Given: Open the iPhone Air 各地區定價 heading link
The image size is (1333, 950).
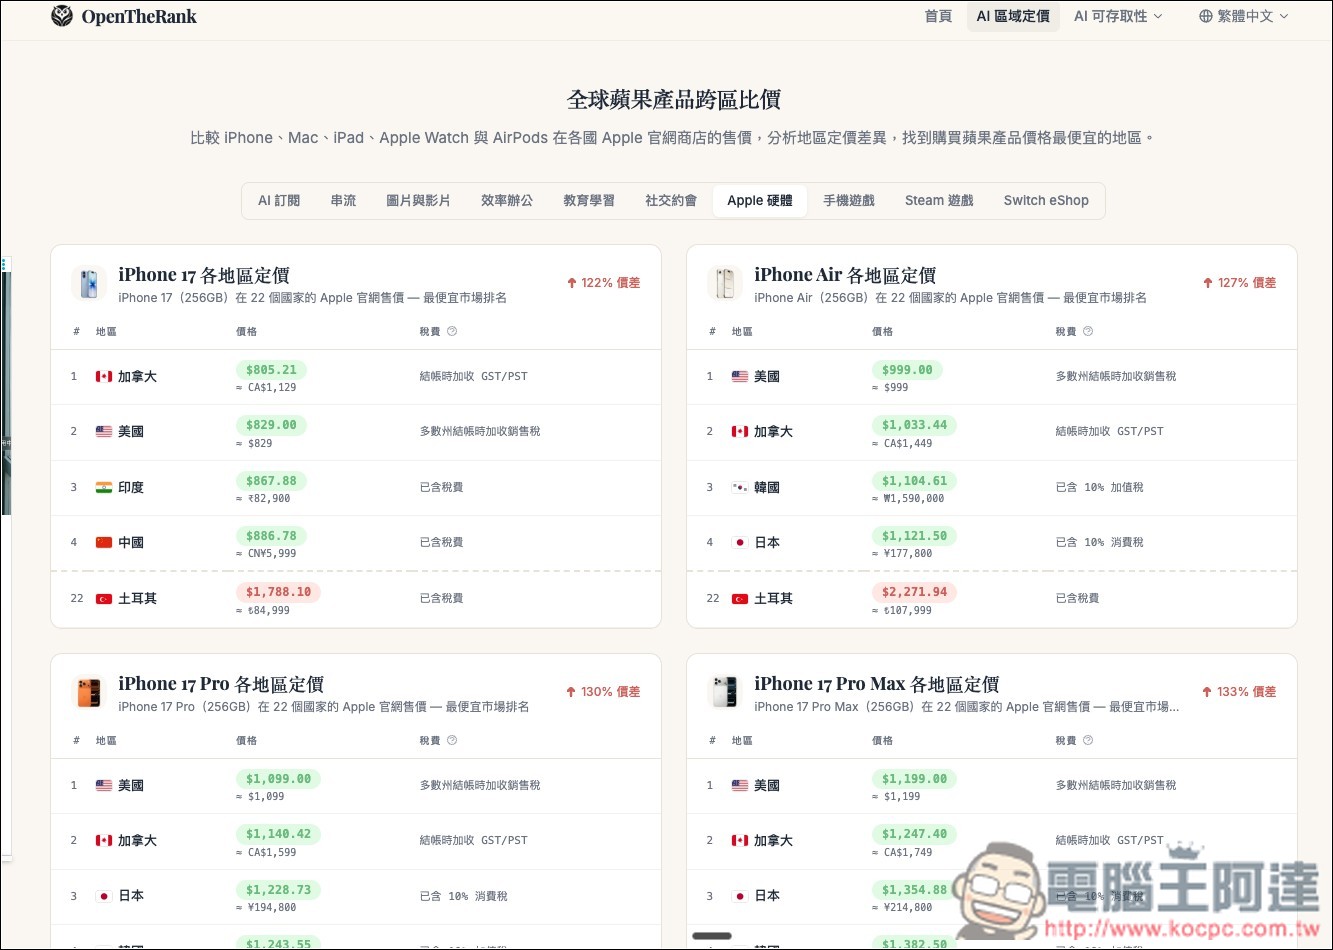Looking at the screenshot, I should 845,275.
